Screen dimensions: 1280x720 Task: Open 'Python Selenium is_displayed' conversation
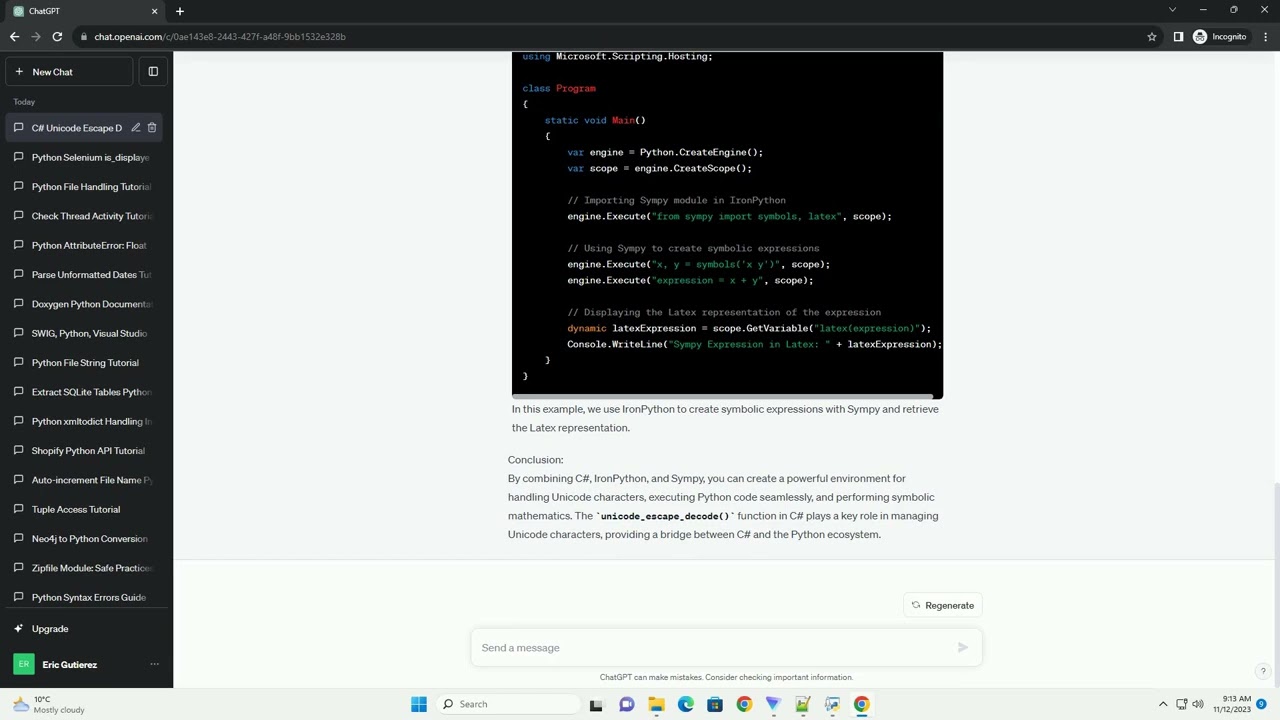point(86,157)
